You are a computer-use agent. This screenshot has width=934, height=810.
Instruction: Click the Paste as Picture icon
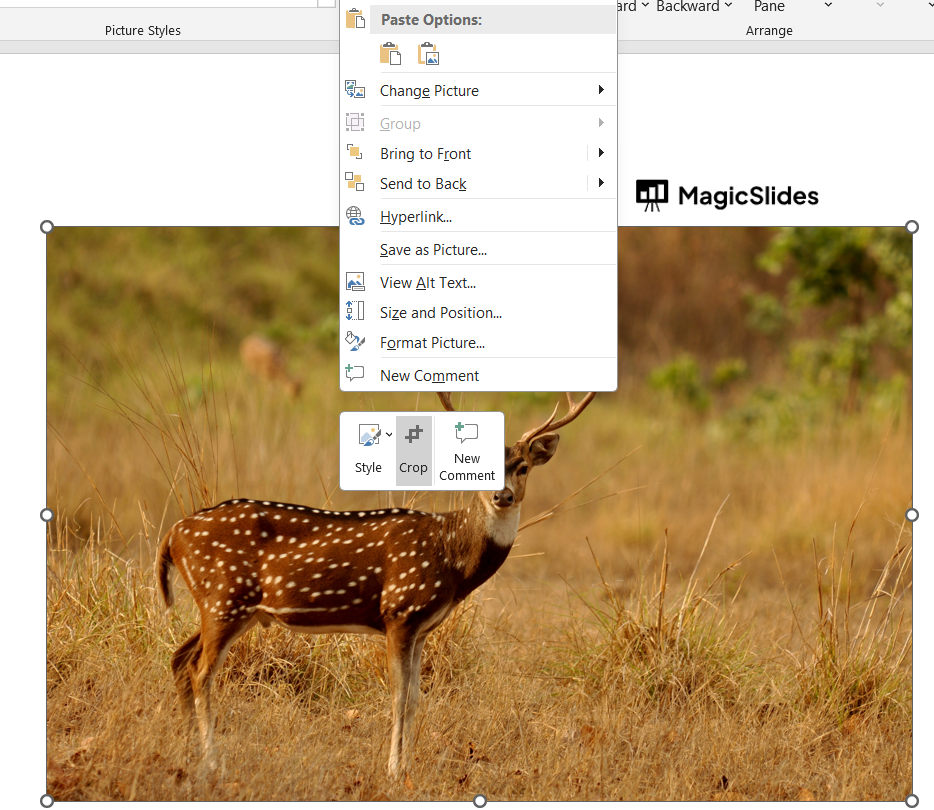429,54
